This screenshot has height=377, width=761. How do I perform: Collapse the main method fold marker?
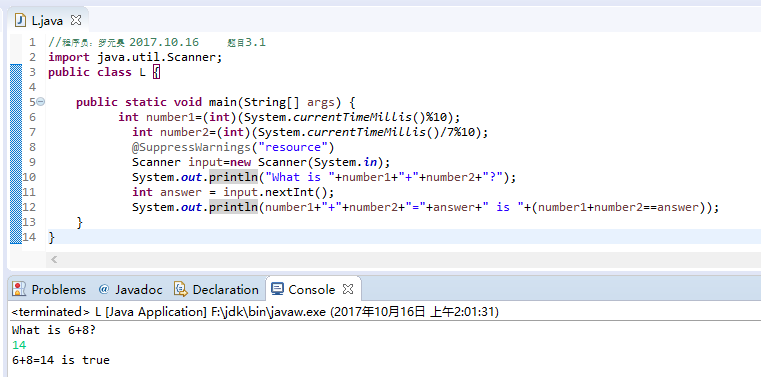[41, 102]
